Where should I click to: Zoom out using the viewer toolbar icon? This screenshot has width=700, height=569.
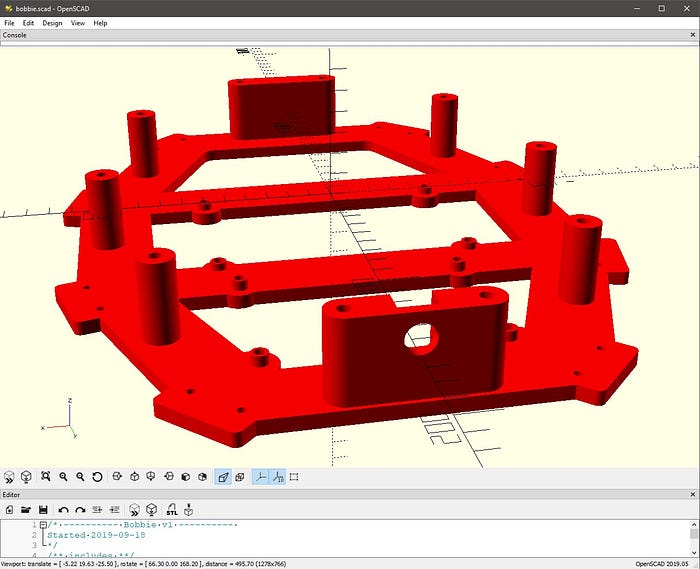coord(80,477)
